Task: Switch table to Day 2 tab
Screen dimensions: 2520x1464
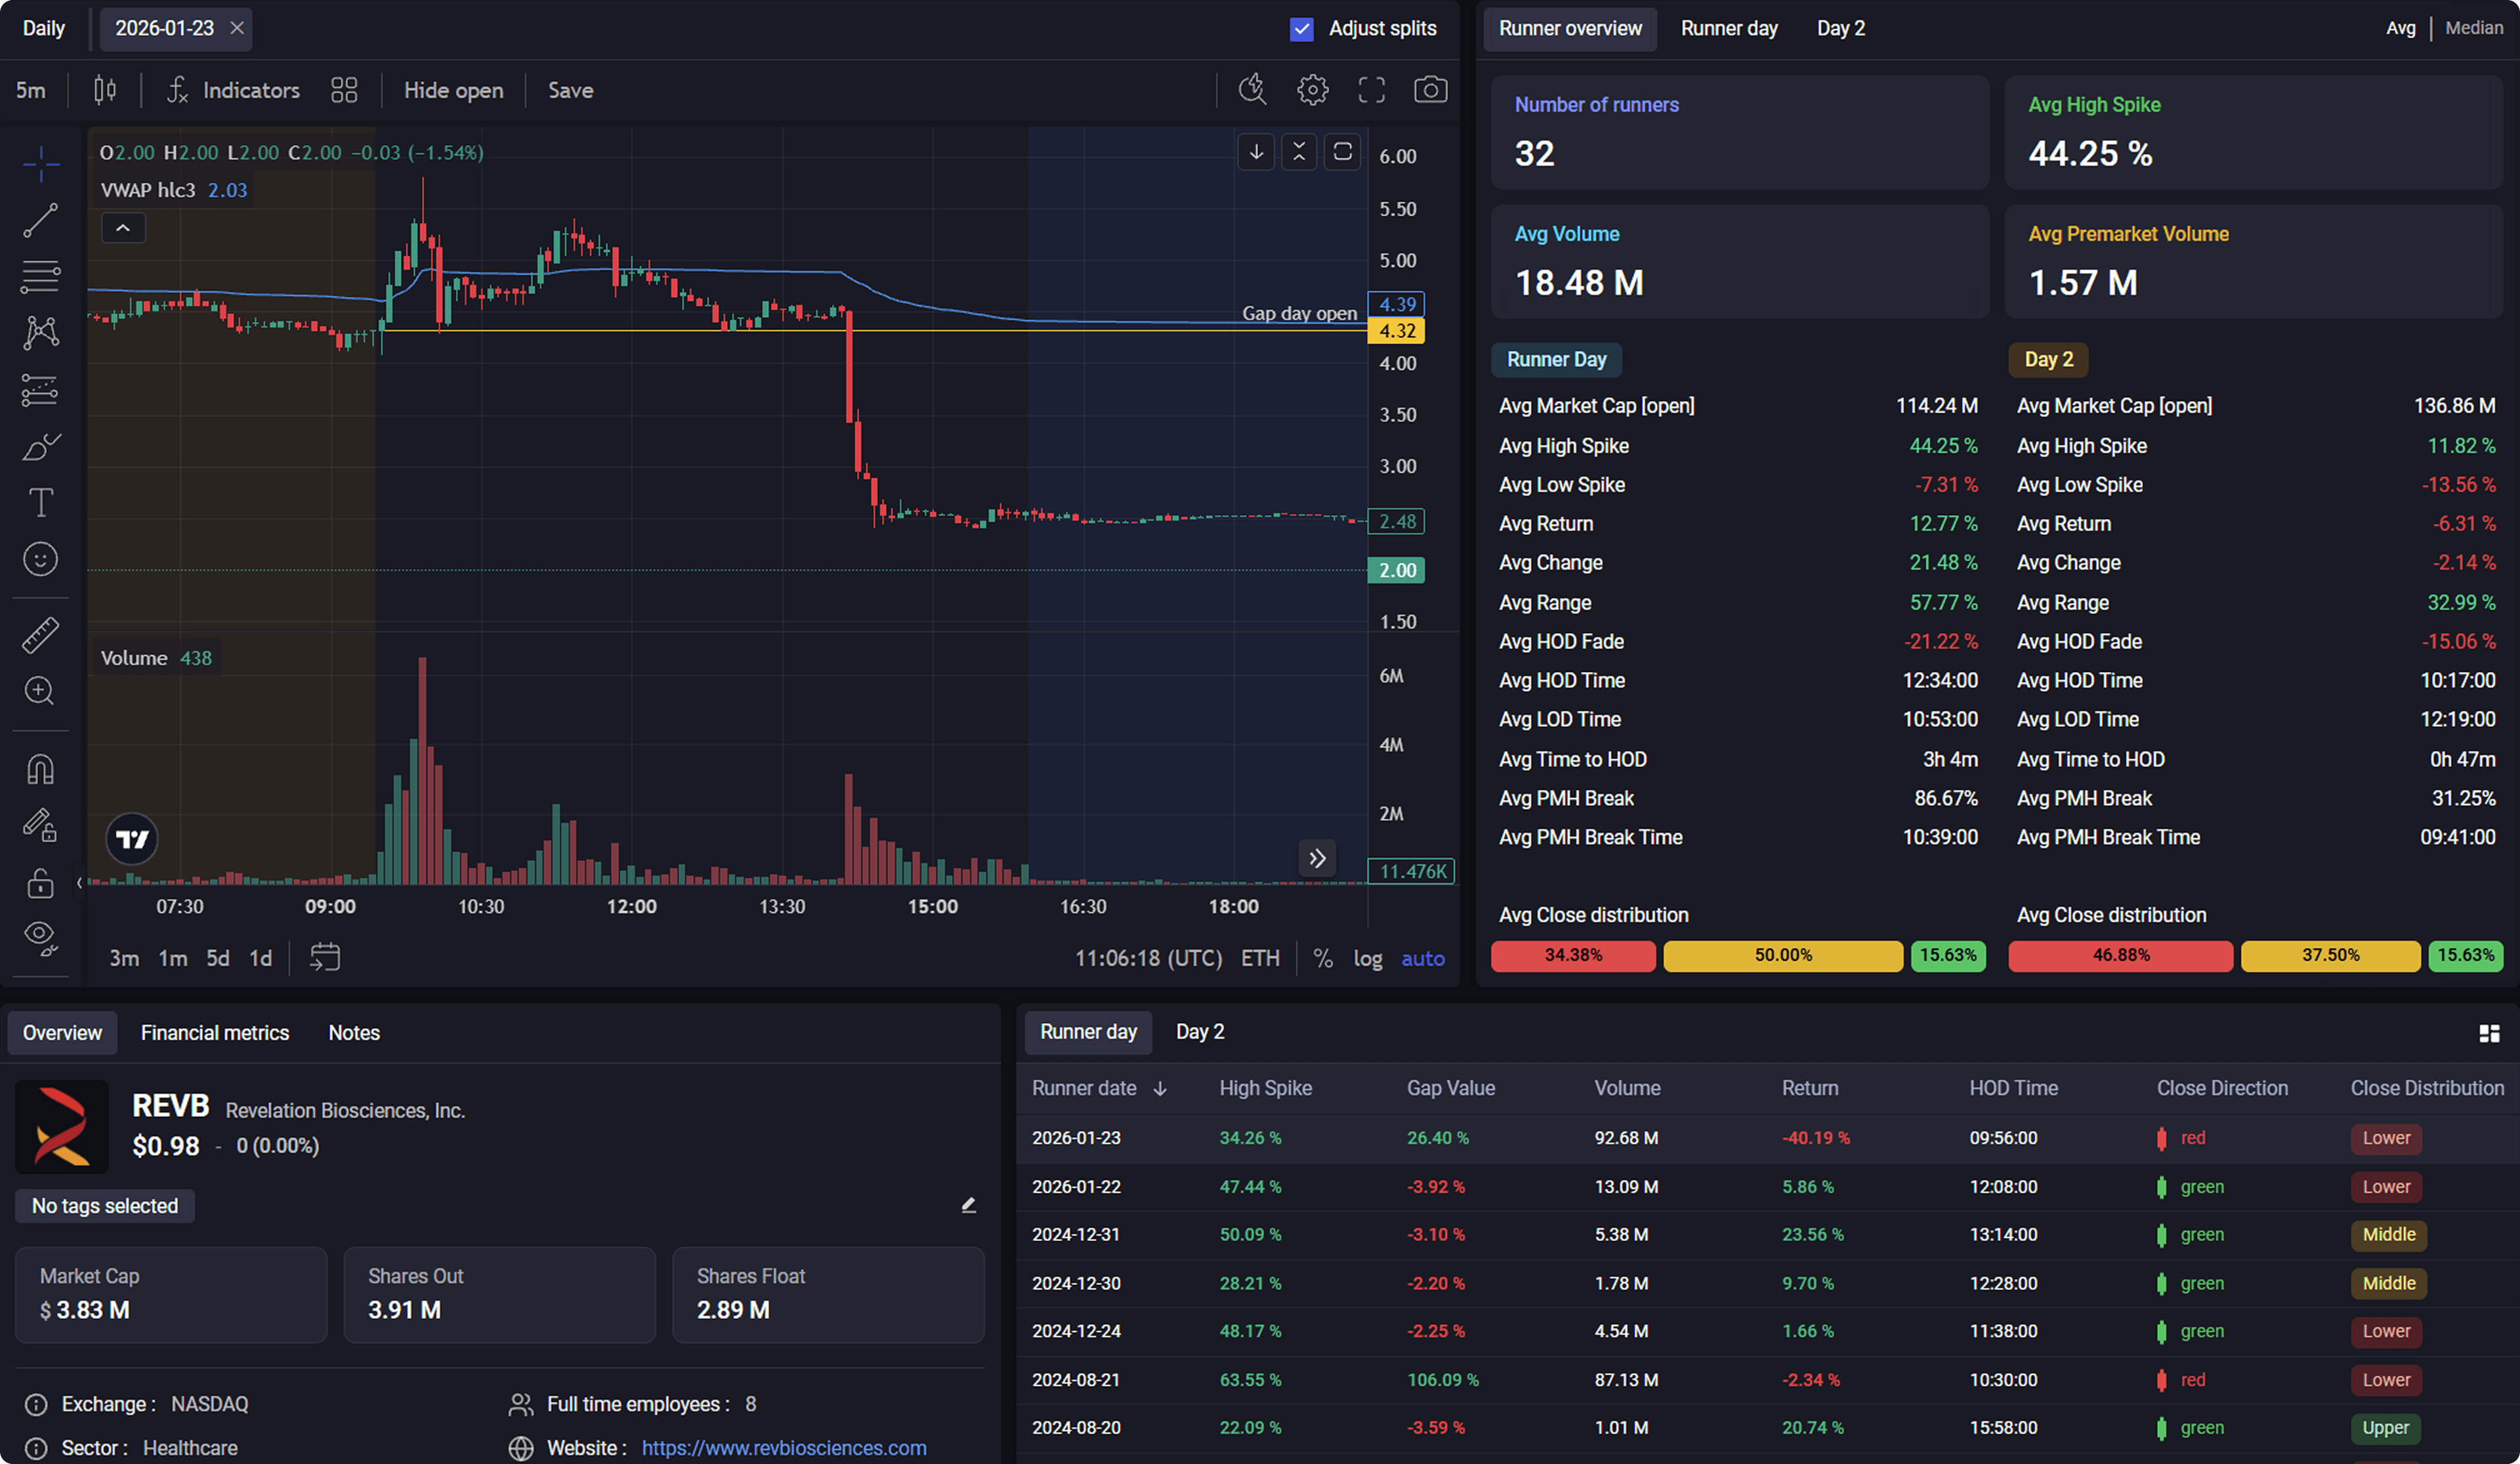Action: [1200, 1032]
